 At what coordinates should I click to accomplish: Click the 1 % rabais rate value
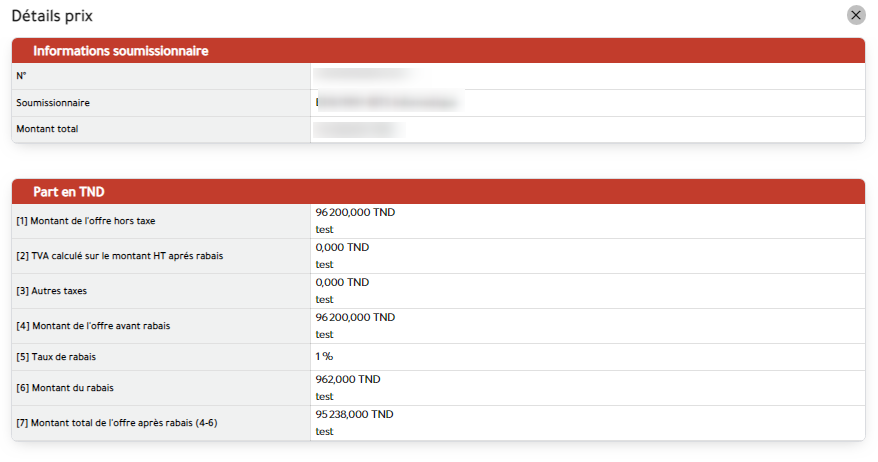324,357
